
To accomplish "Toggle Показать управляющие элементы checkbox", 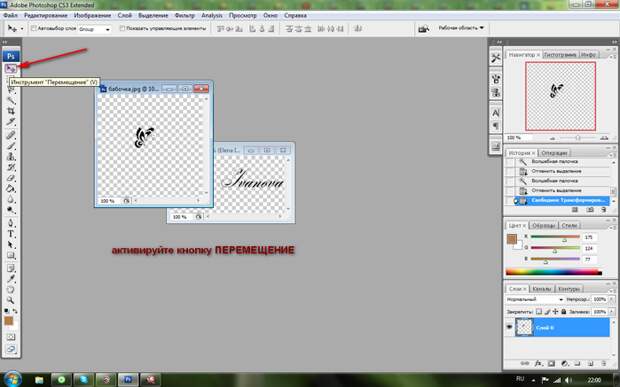I will (x=122, y=28).
